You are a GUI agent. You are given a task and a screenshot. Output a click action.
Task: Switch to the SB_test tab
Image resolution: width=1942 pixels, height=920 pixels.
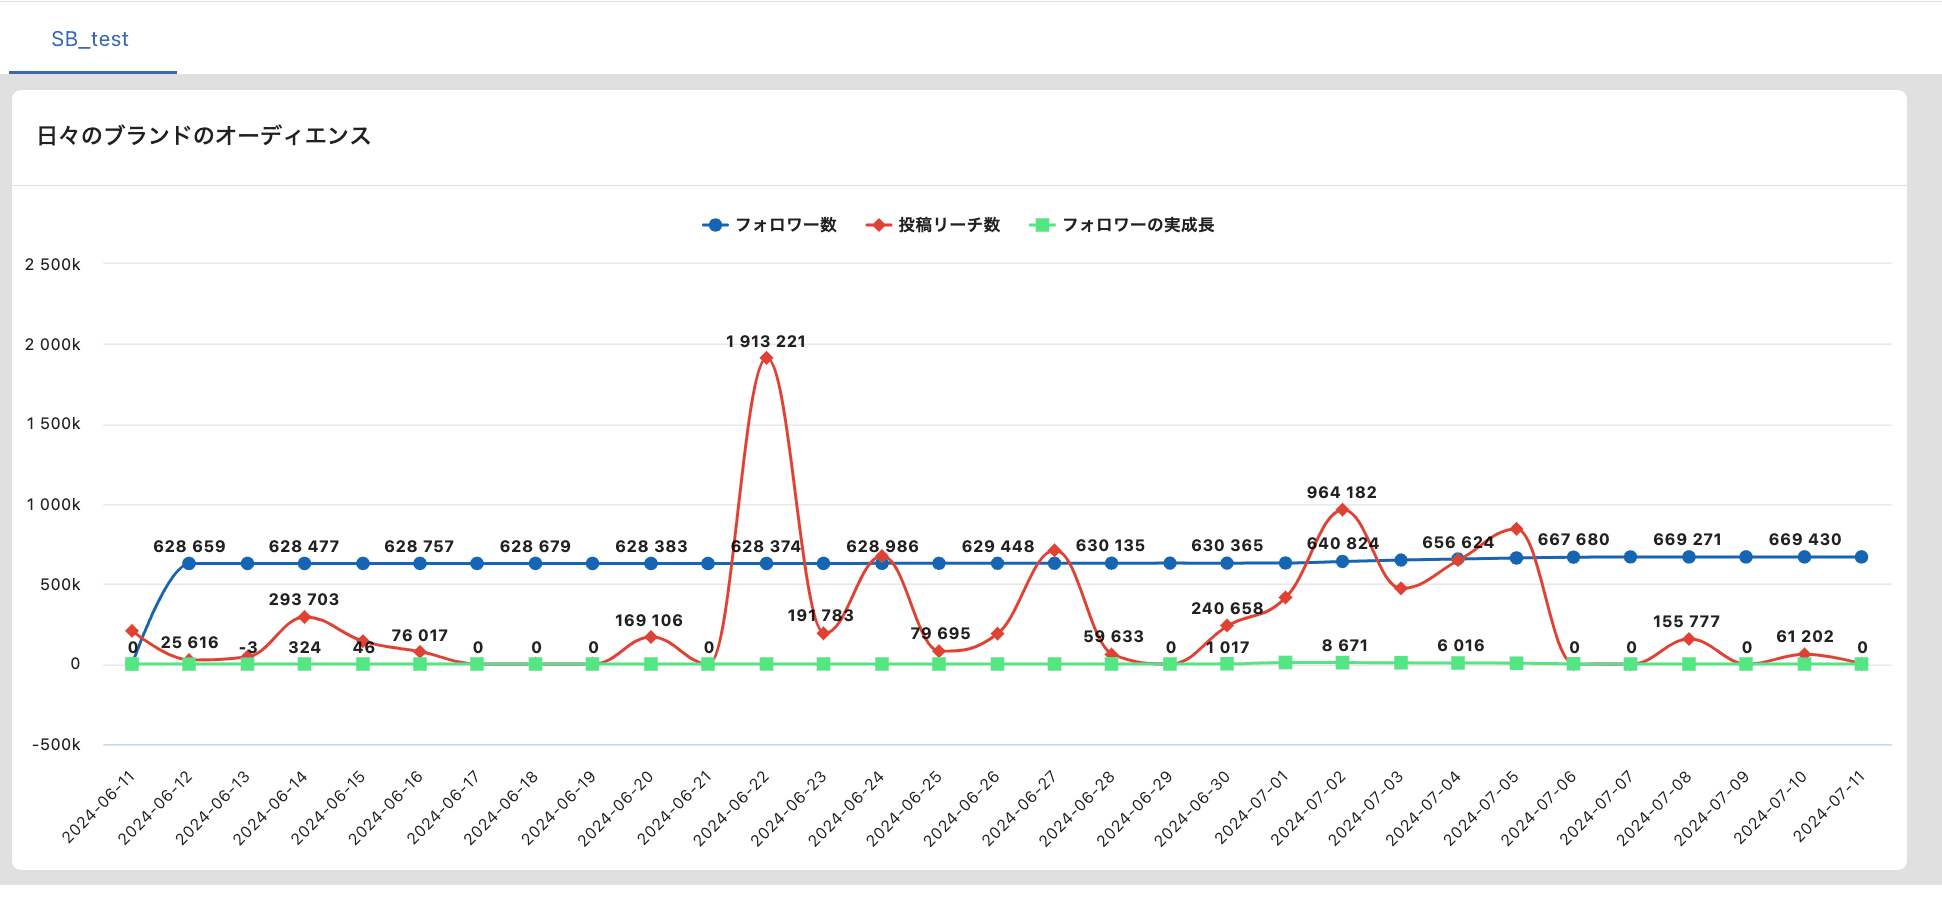[90, 39]
